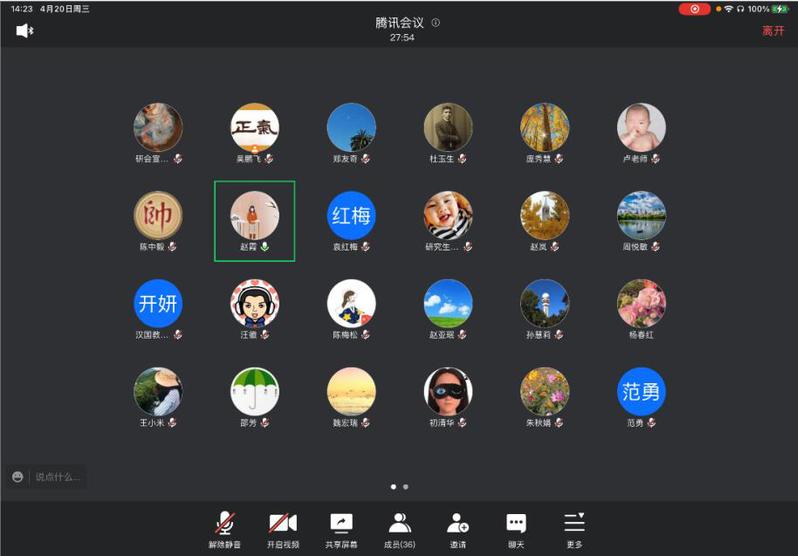Select 吴鹏飞 avatar with 正气 calligraphy

pyautogui.click(x=255, y=127)
